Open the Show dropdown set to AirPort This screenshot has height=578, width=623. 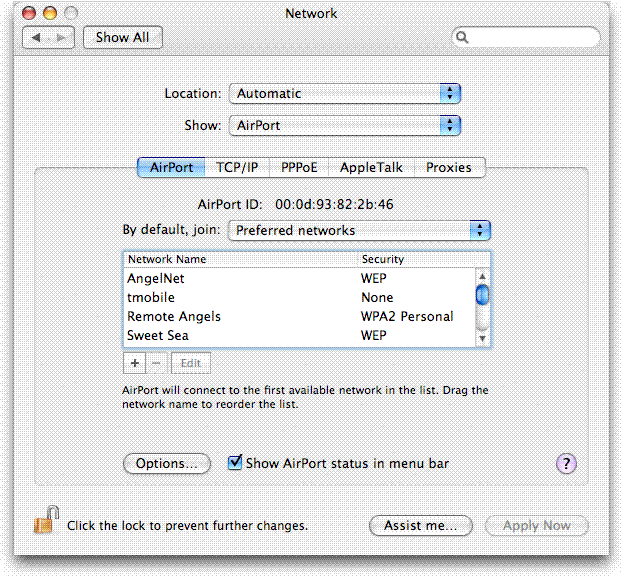344,126
